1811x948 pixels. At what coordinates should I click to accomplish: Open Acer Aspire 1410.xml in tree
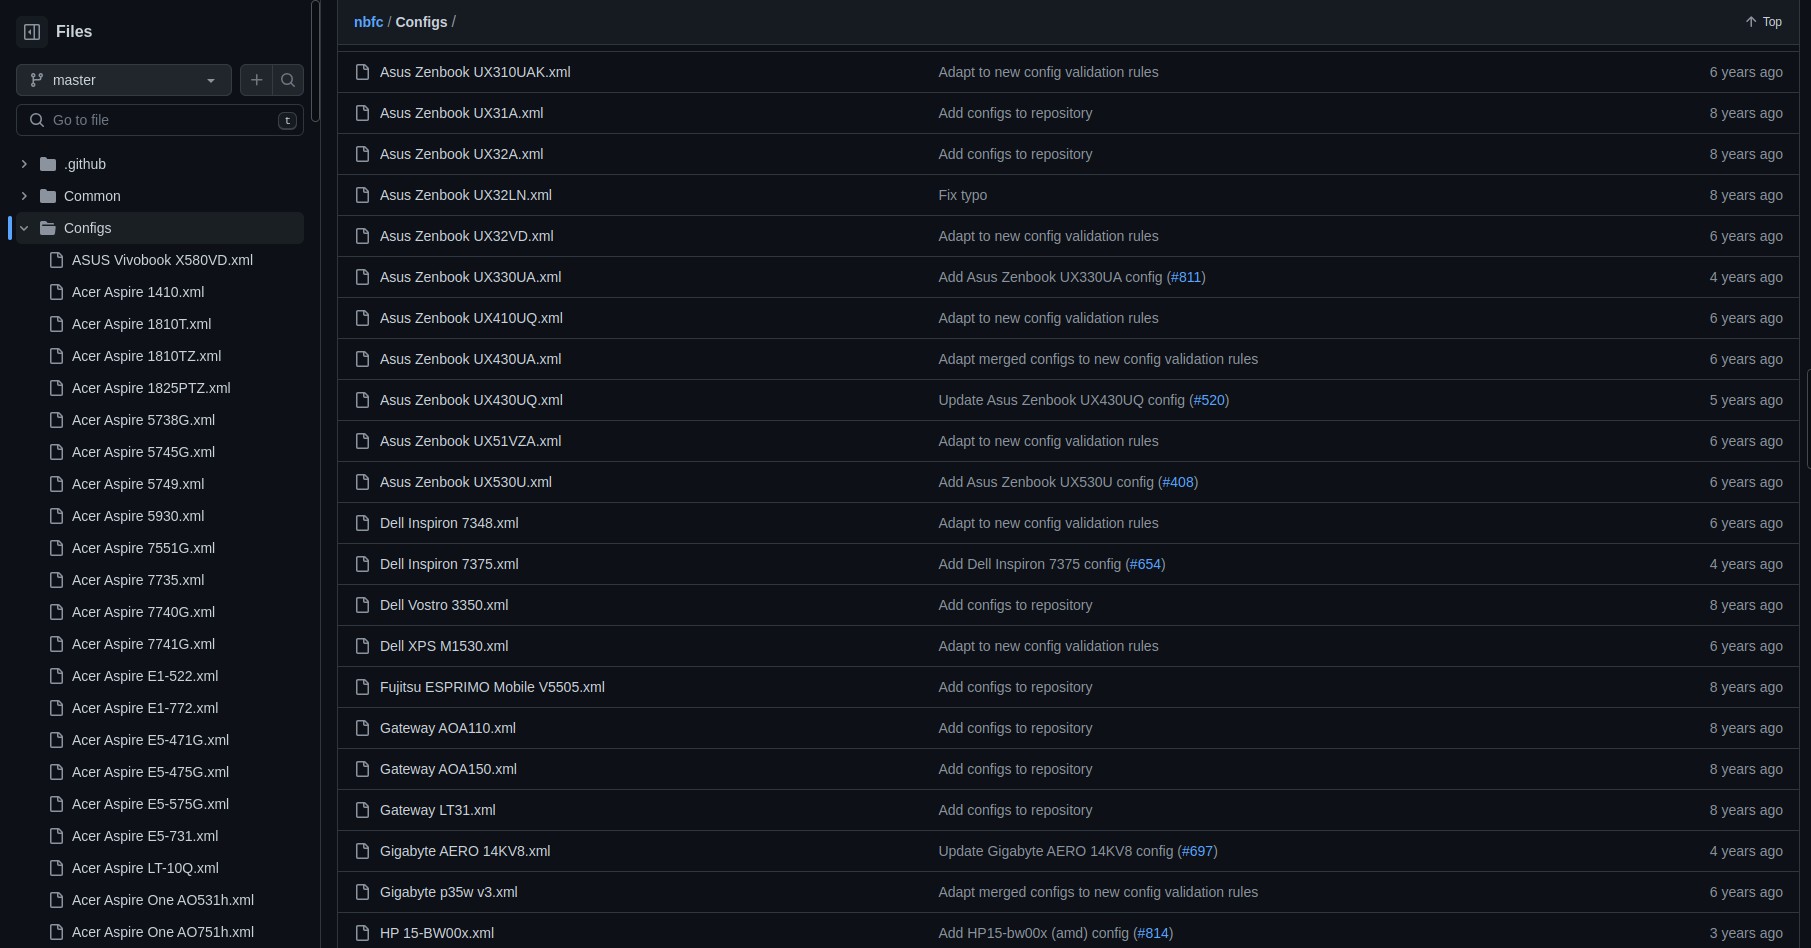(x=138, y=292)
